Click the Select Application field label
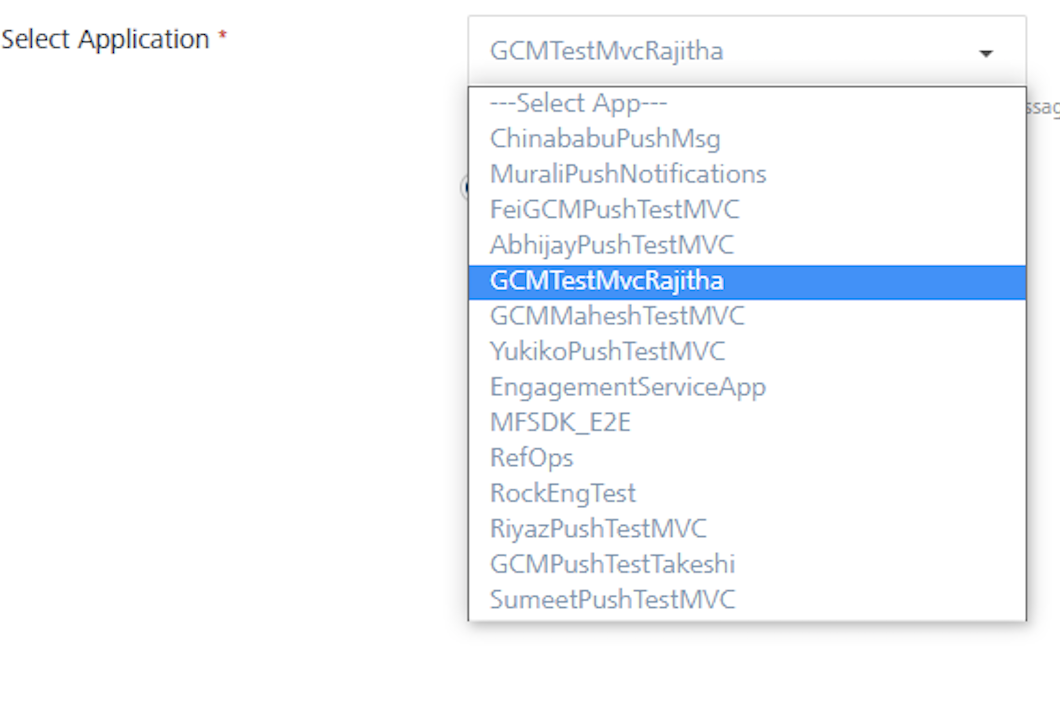Viewport: 1060px width, 706px height. (105, 40)
